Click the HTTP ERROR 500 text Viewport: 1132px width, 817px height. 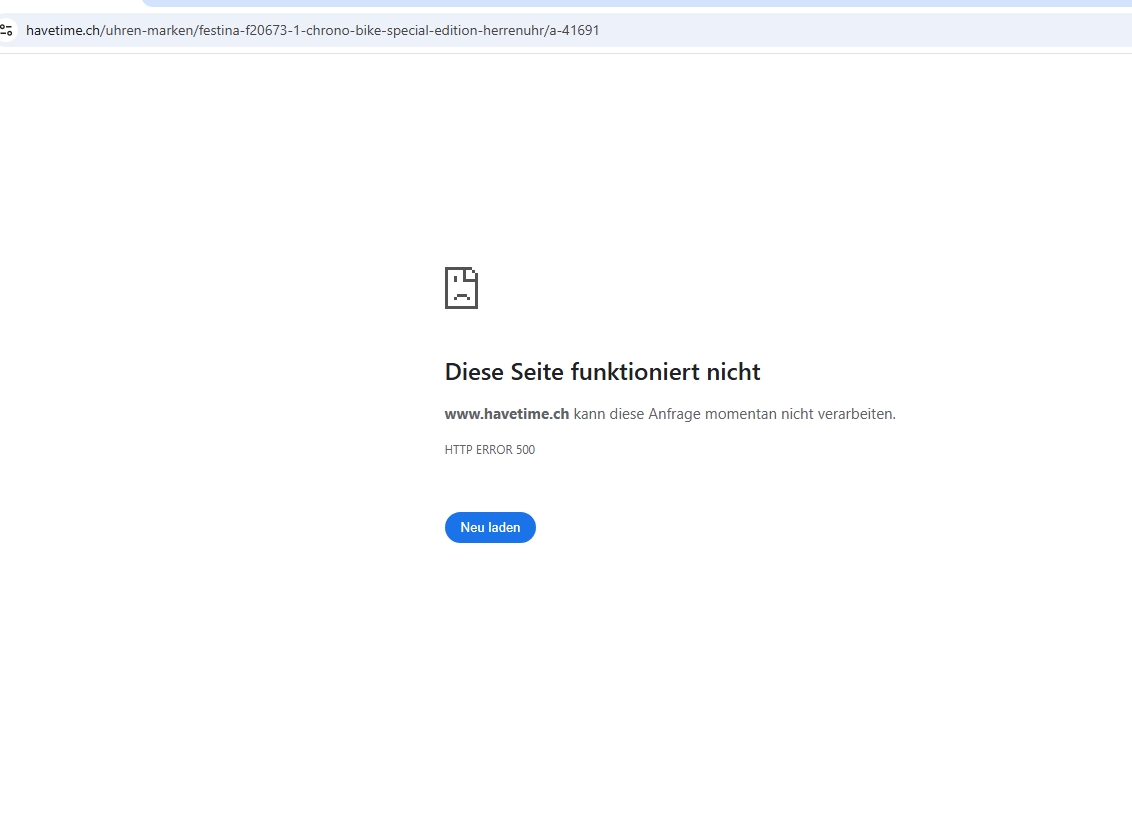pyautogui.click(x=489, y=450)
